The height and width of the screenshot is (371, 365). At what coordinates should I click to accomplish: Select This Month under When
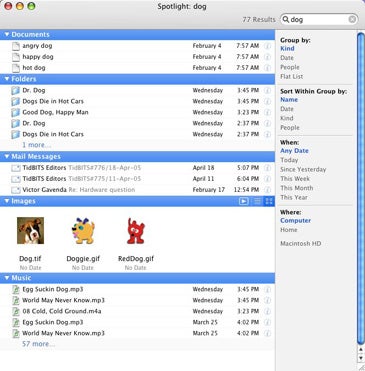coord(297,188)
